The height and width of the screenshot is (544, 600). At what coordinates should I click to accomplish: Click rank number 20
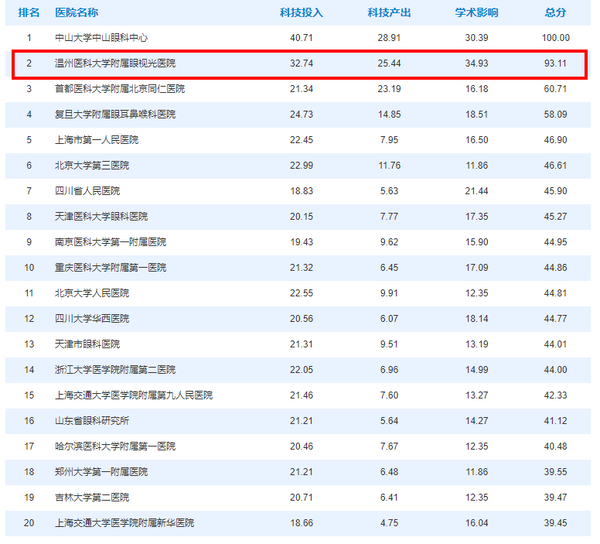29,523
